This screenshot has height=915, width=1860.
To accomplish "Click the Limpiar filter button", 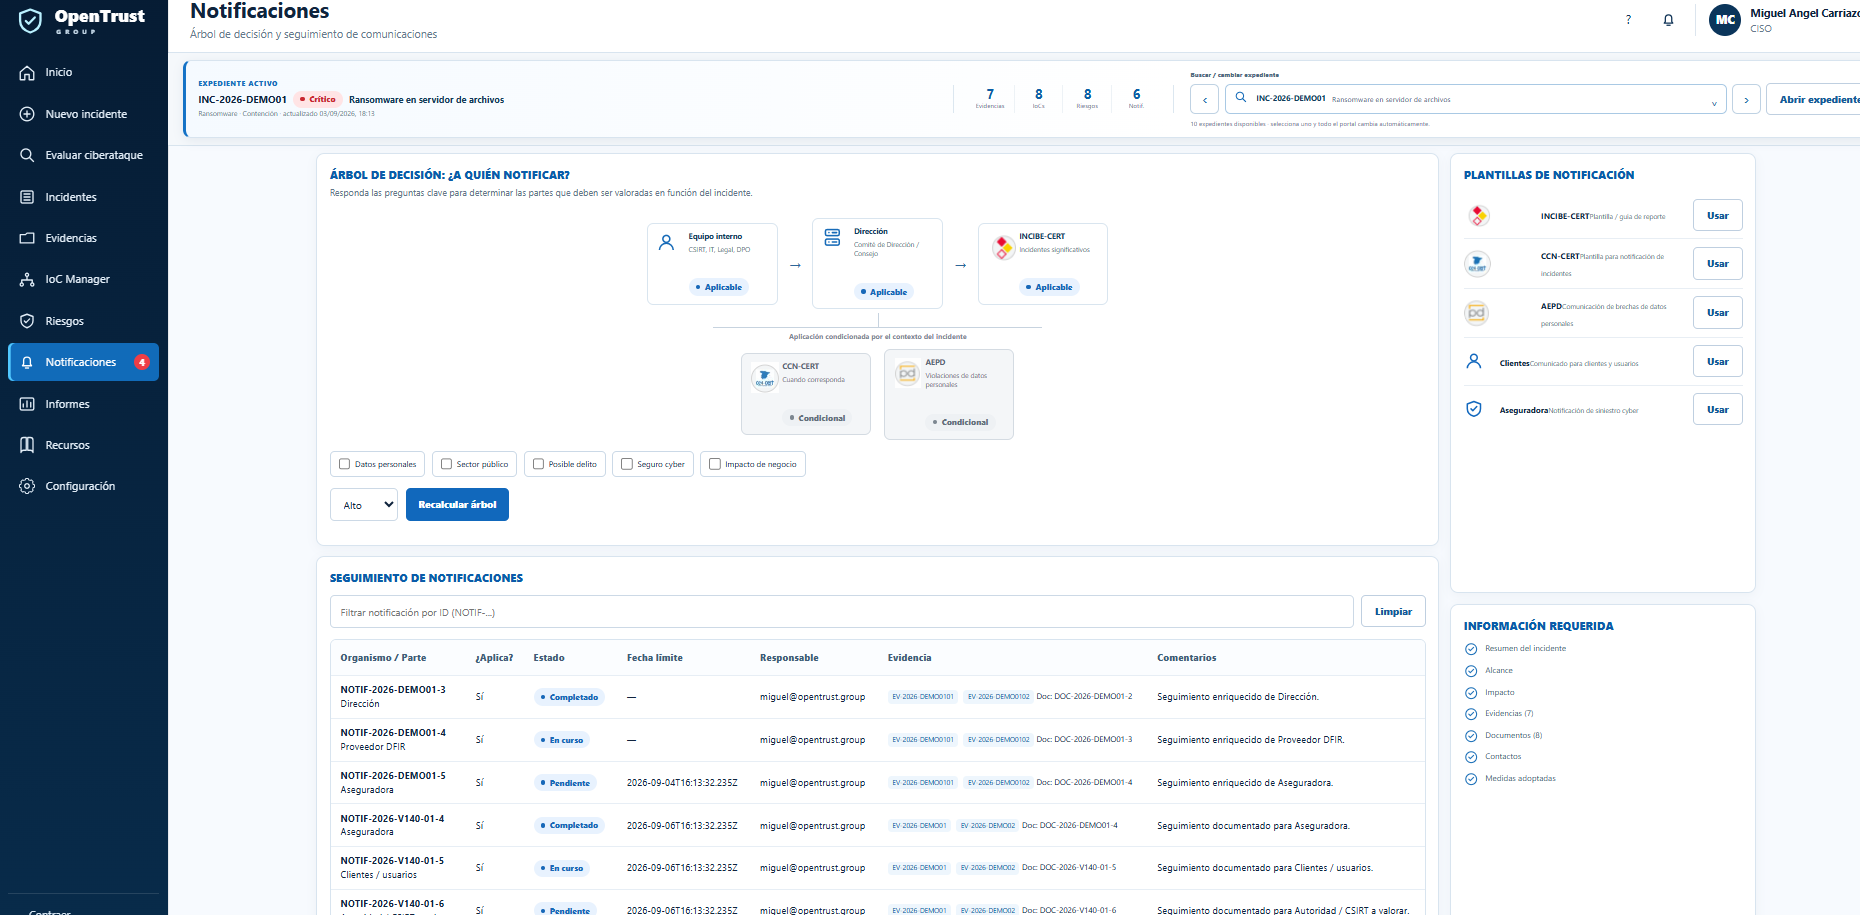I will pos(1393,611).
